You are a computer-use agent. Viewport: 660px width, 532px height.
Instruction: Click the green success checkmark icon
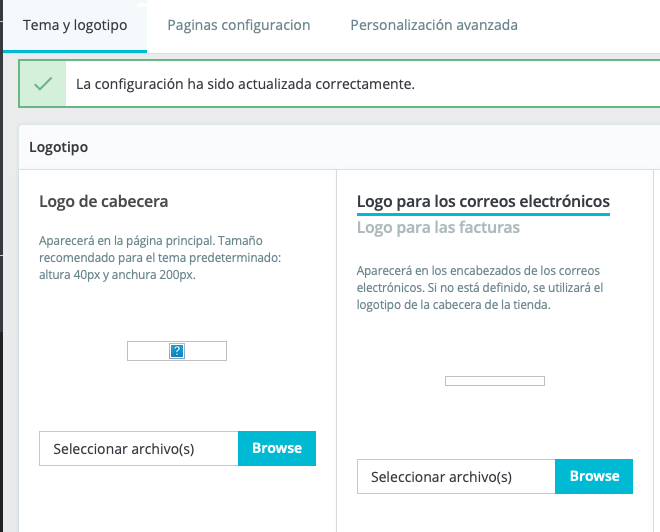pos(43,84)
